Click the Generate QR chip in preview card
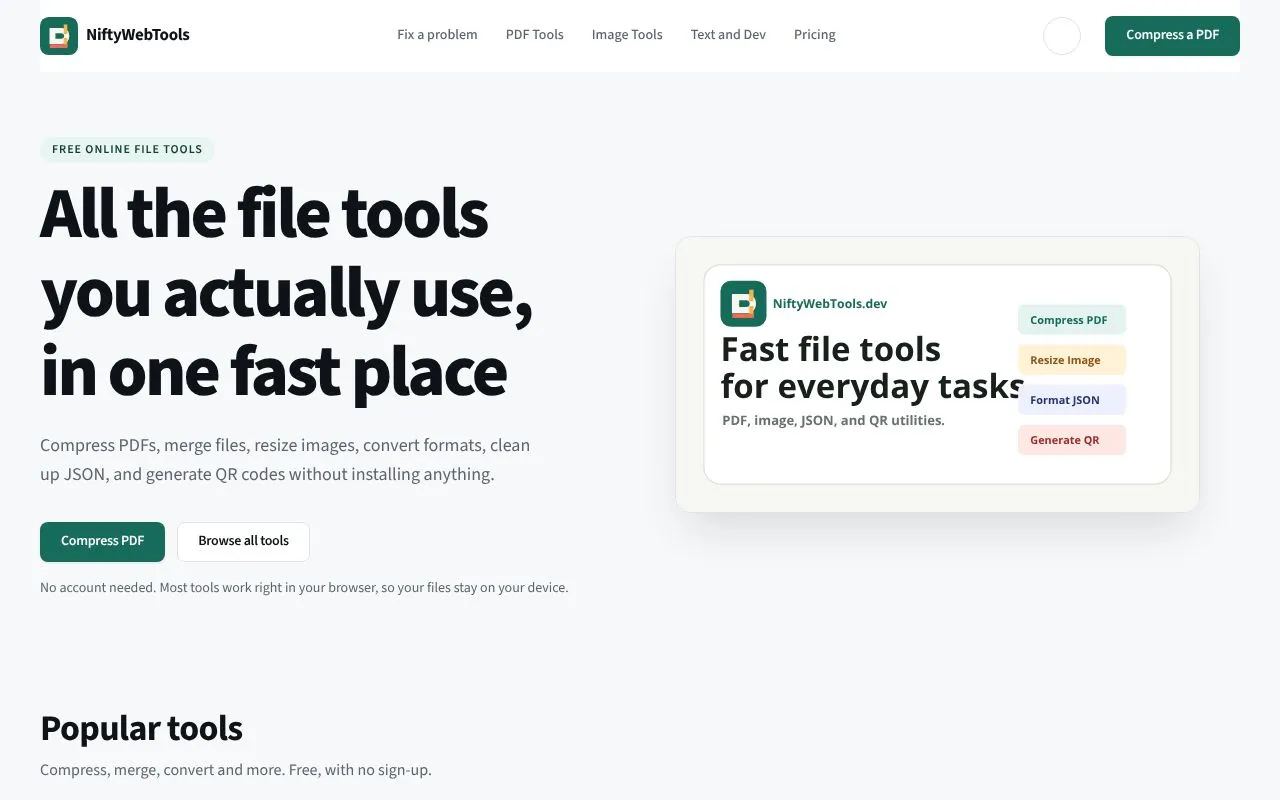 (1072, 440)
